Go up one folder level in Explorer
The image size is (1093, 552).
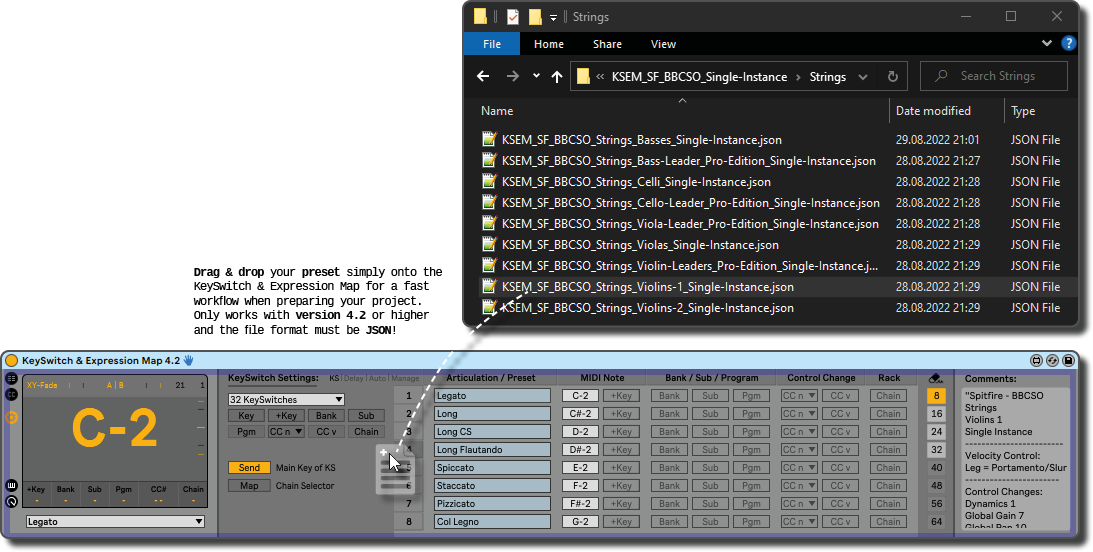tap(556, 77)
